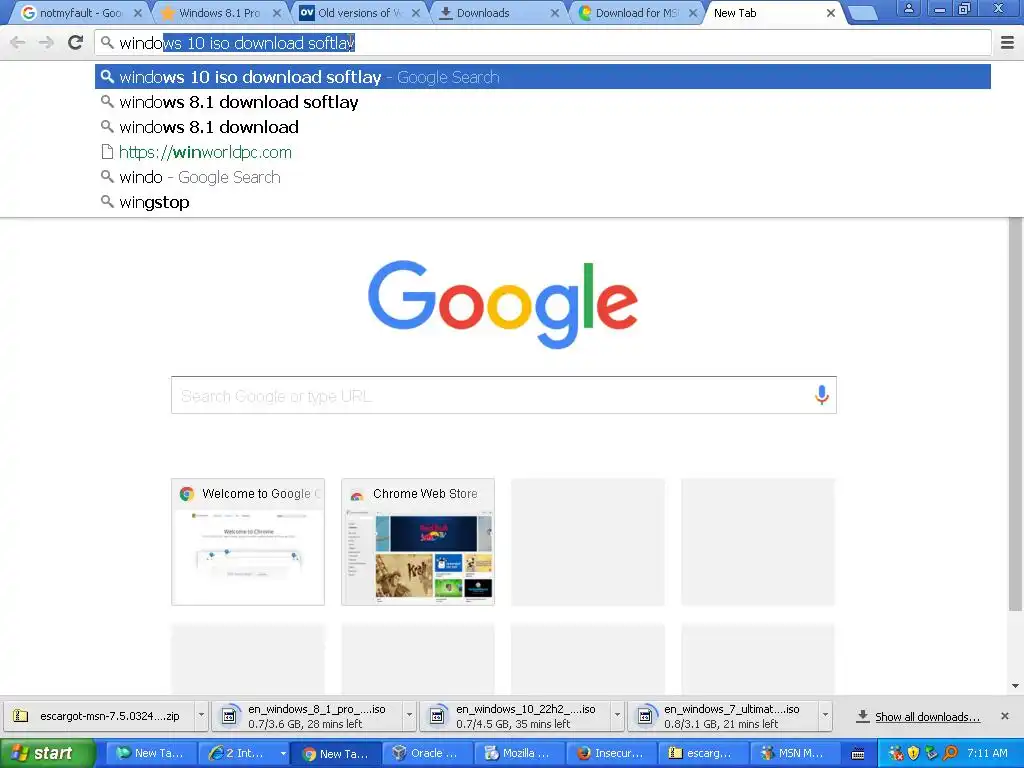Click the browser forward arrow
The height and width of the screenshot is (768, 1024).
[x=46, y=43]
